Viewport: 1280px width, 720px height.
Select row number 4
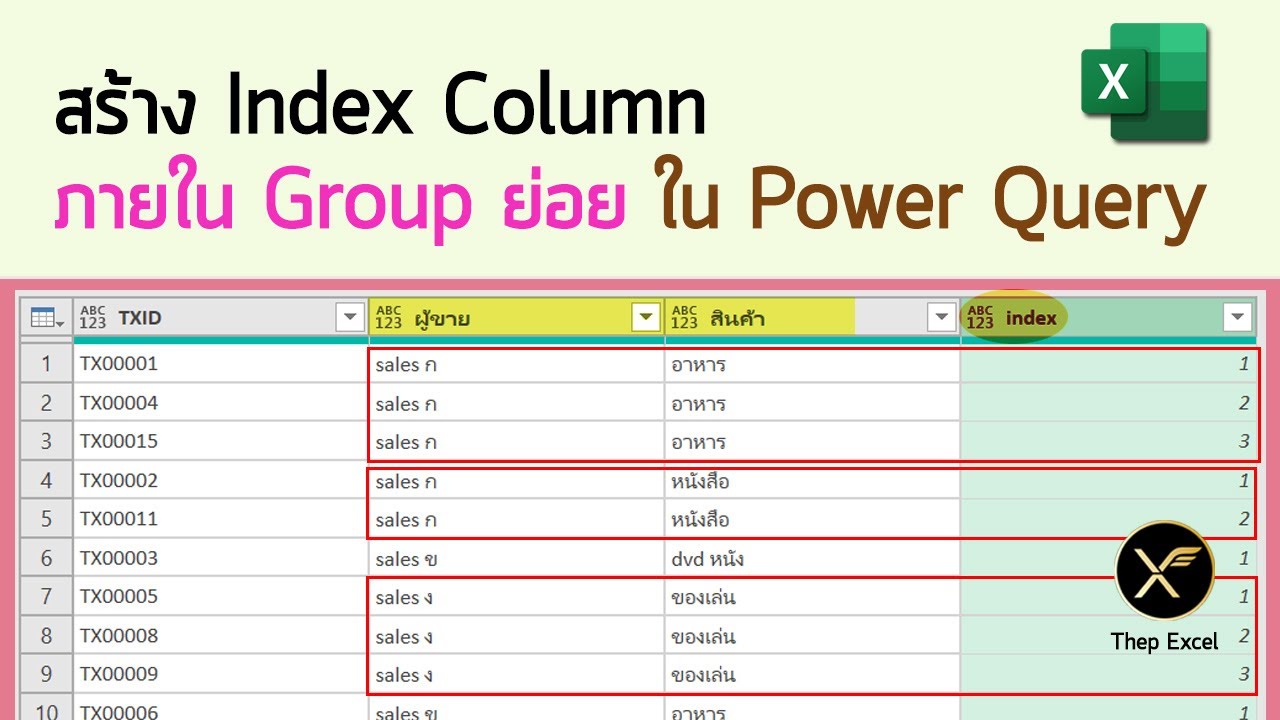tap(46, 480)
